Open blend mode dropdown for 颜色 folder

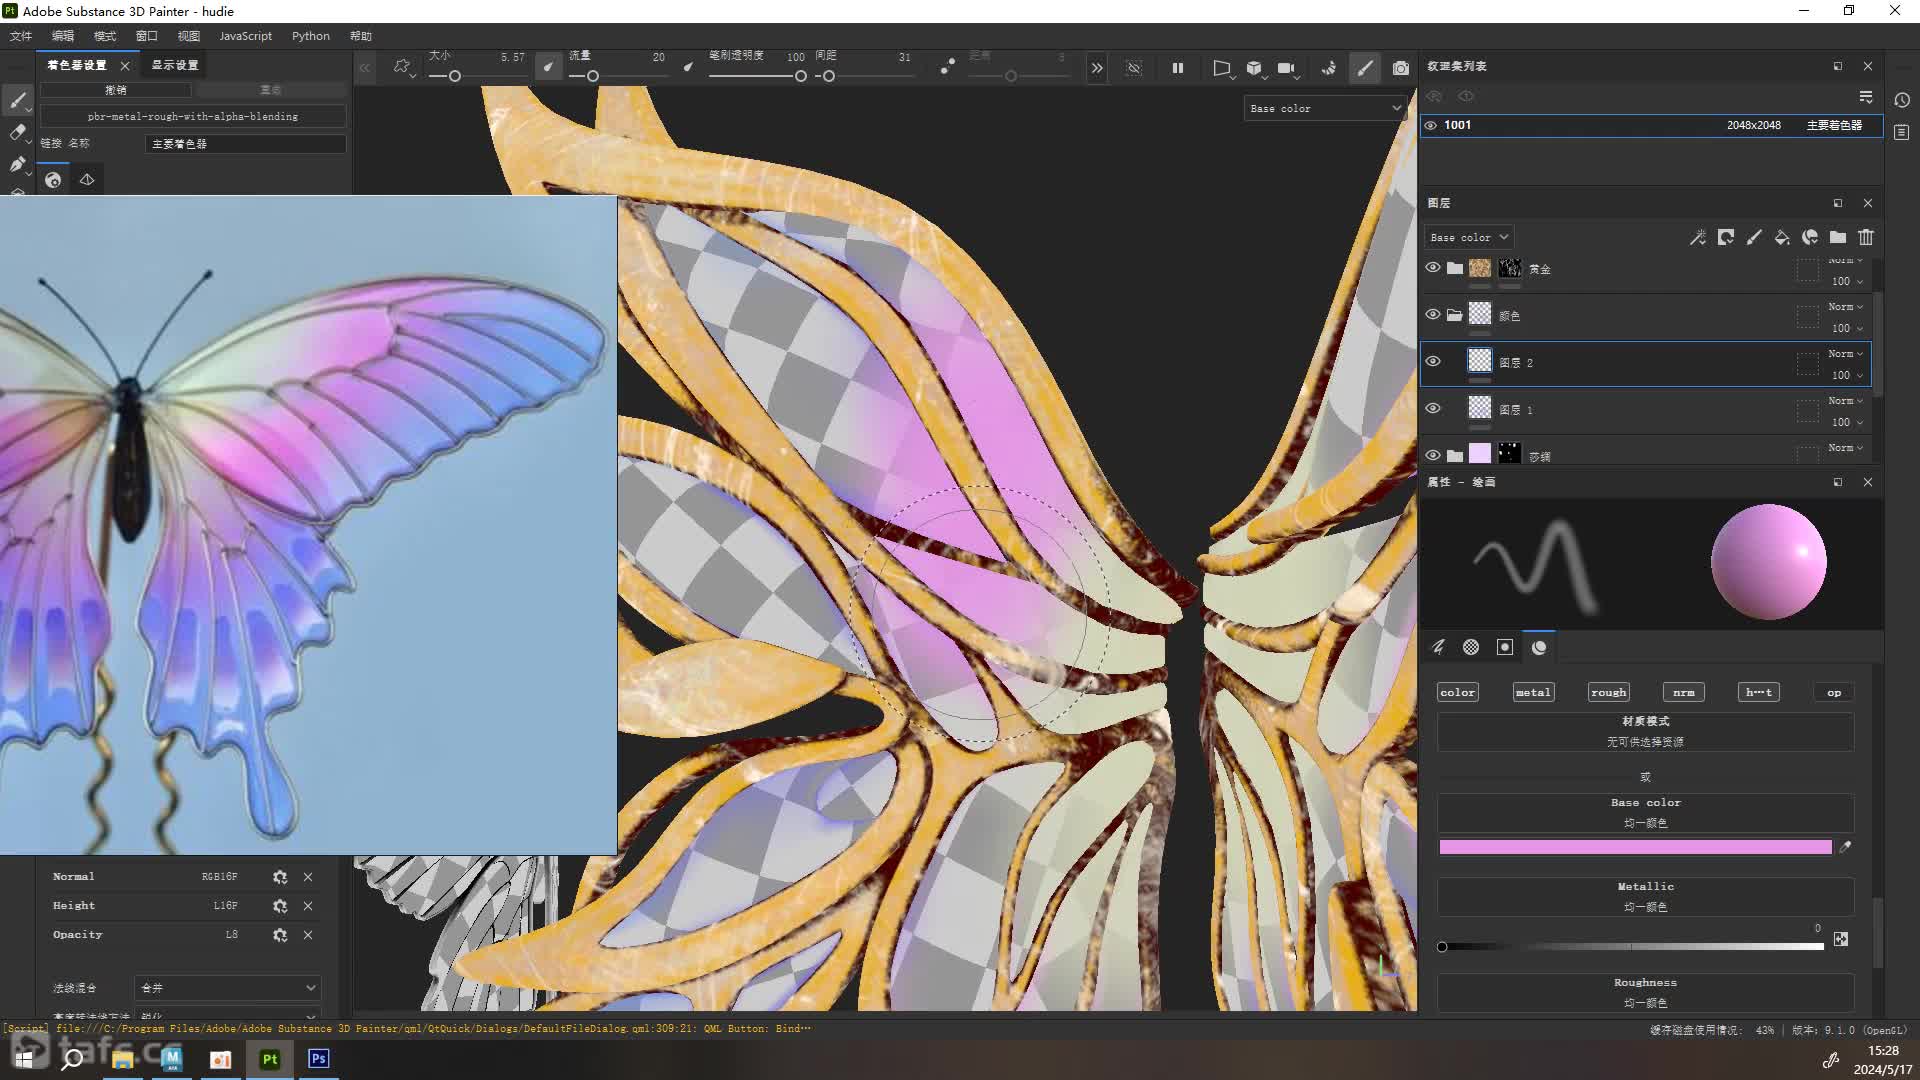(x=1846, y=307)
